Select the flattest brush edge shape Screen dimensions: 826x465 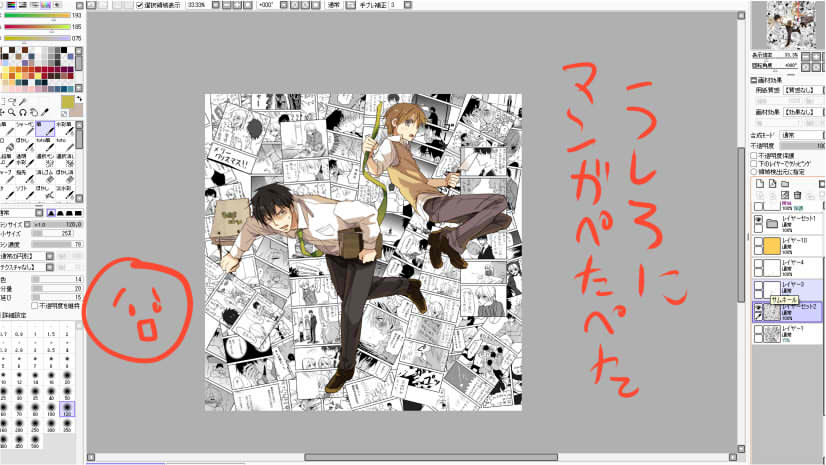pyautogui.click(x=78, y=213)
